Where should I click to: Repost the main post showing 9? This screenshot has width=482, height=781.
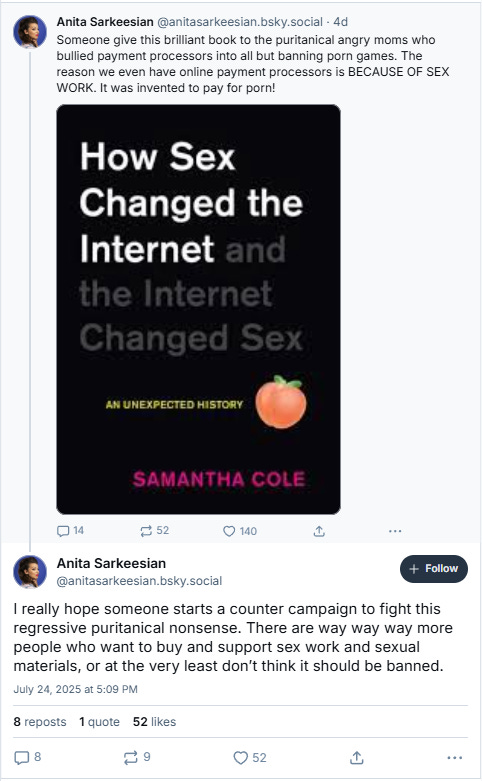coord(137,758)
